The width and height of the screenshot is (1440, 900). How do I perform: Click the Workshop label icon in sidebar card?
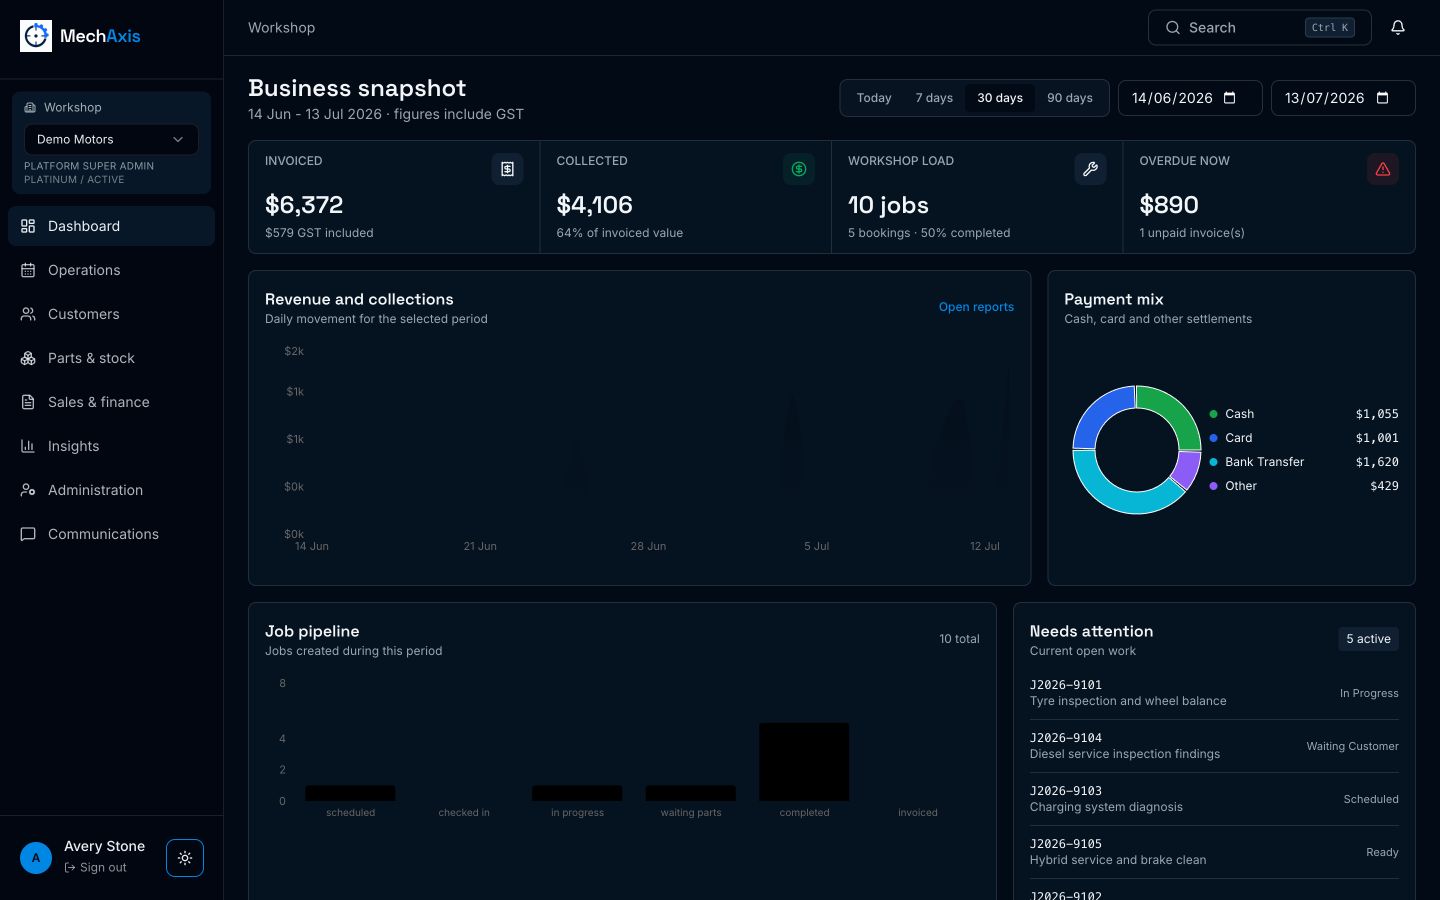click(30, 108)
